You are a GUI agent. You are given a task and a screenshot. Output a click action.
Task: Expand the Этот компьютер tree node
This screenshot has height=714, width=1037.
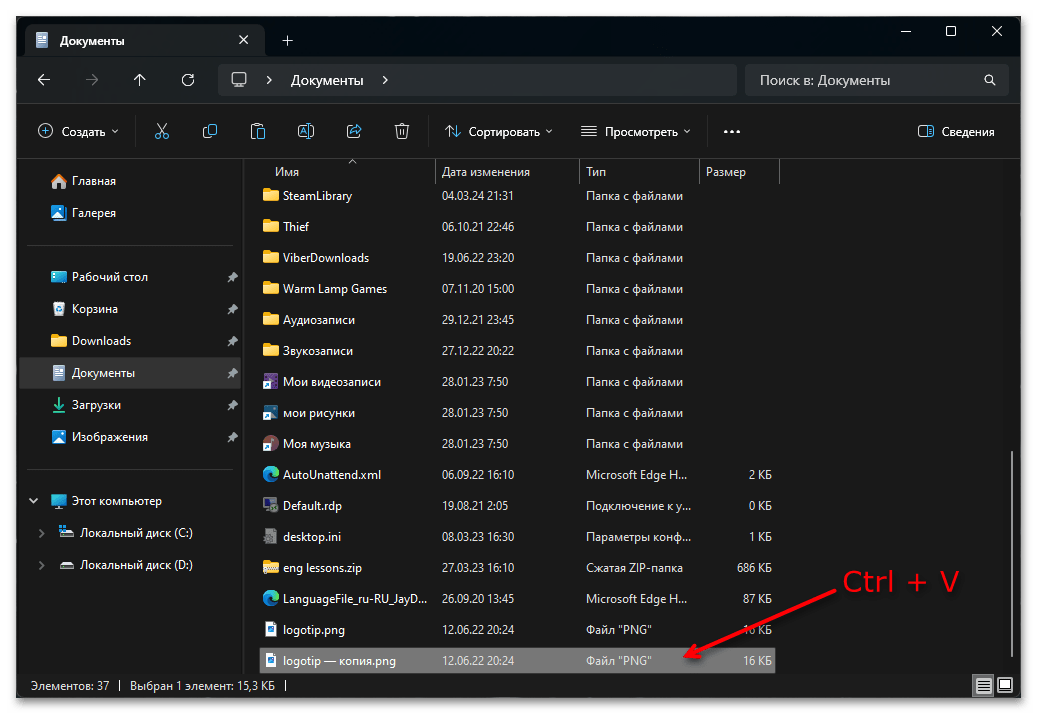coord(34,501)
